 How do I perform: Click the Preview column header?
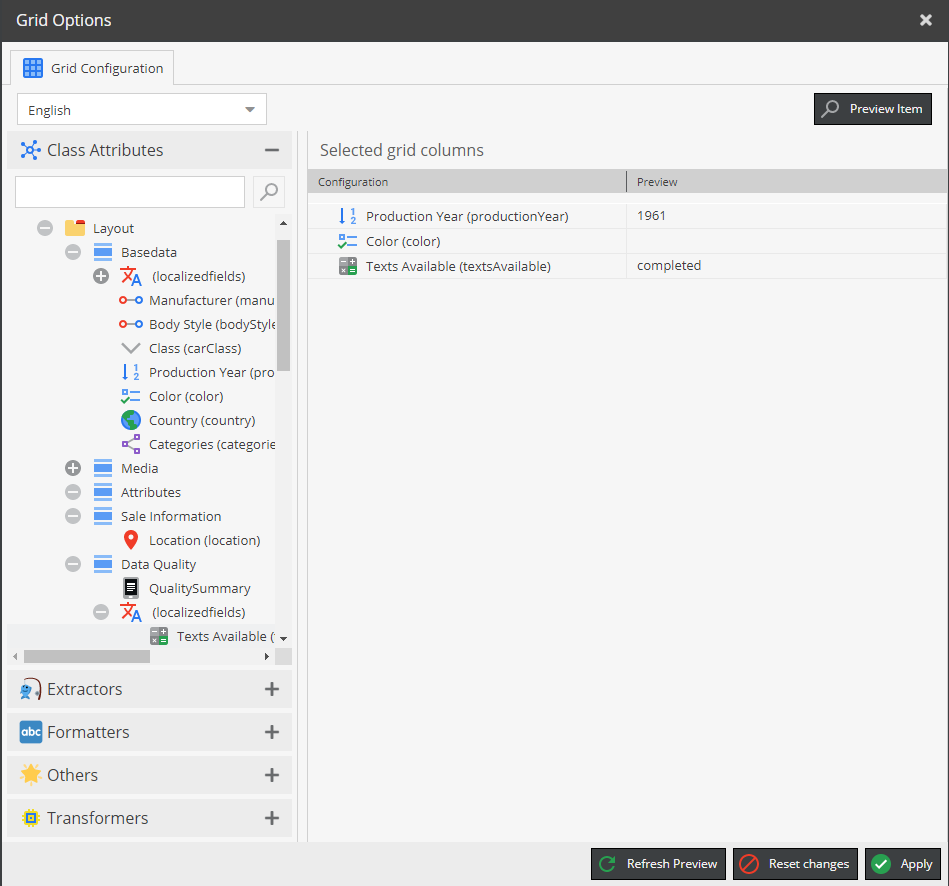787,182
